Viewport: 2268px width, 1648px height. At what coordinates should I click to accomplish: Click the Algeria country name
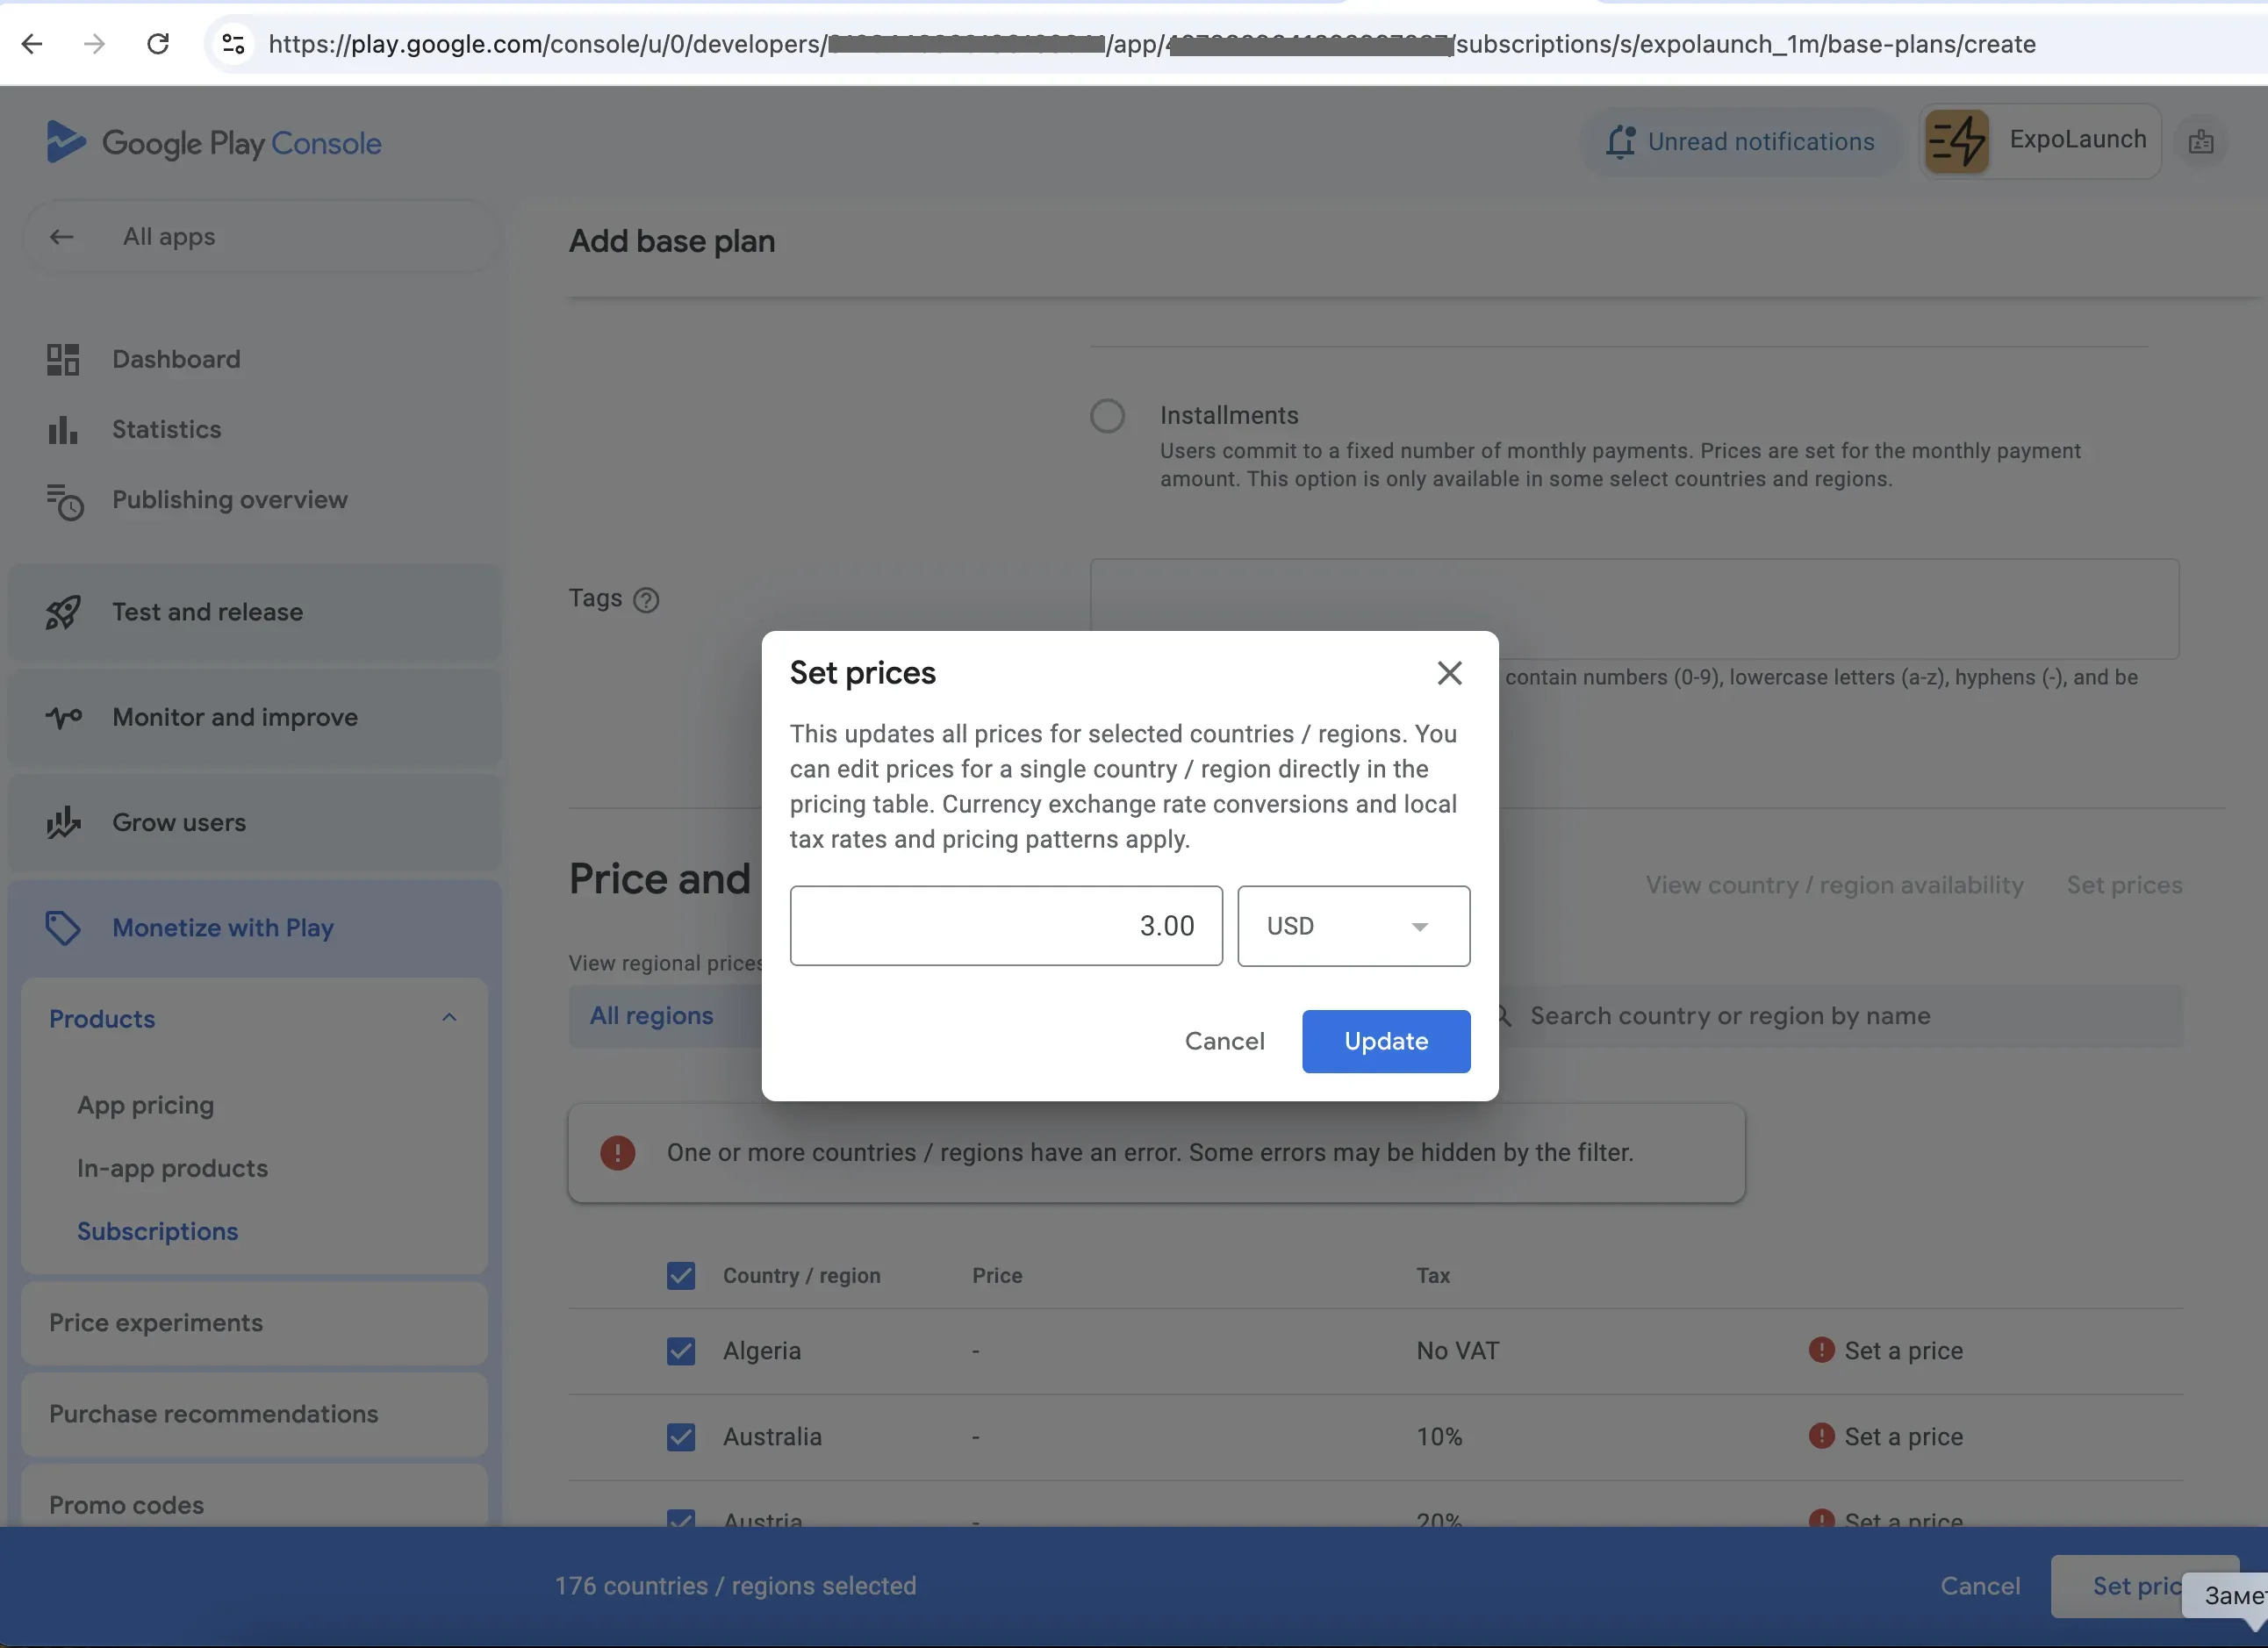point(762,1351)
